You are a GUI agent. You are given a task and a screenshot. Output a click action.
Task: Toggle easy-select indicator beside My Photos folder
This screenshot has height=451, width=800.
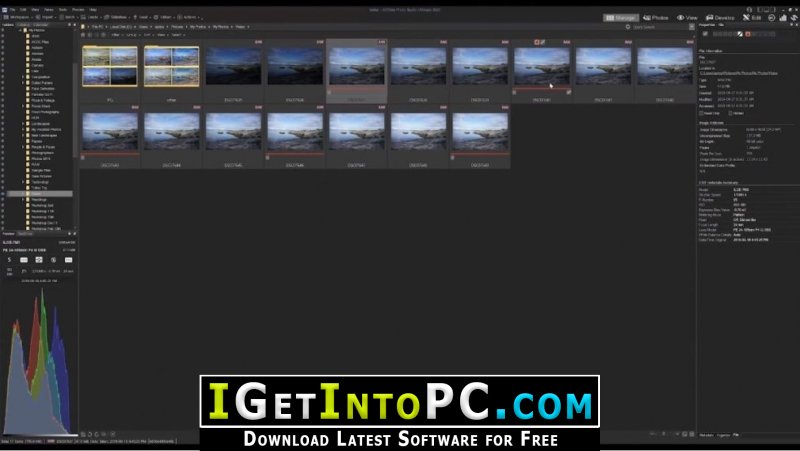click(x=3, y=30)
